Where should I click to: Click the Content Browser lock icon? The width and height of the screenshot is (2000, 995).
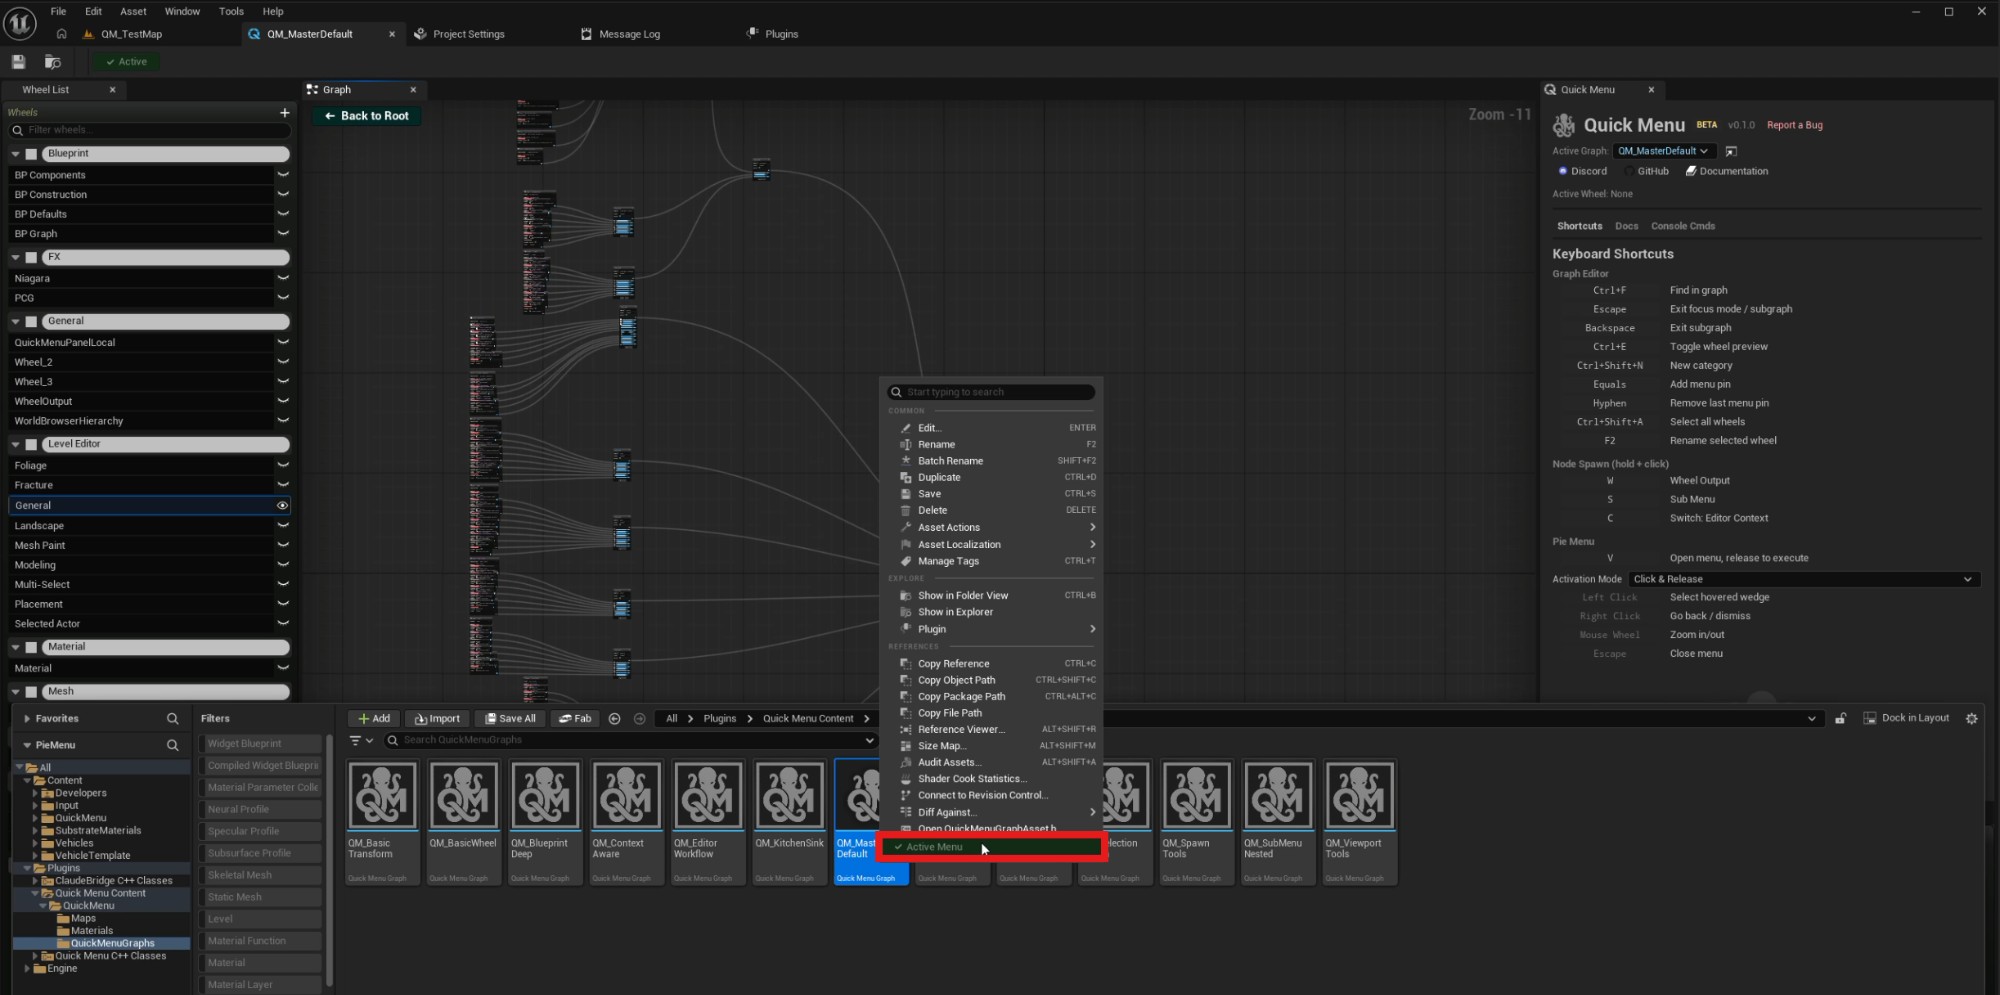[1840, 718]
